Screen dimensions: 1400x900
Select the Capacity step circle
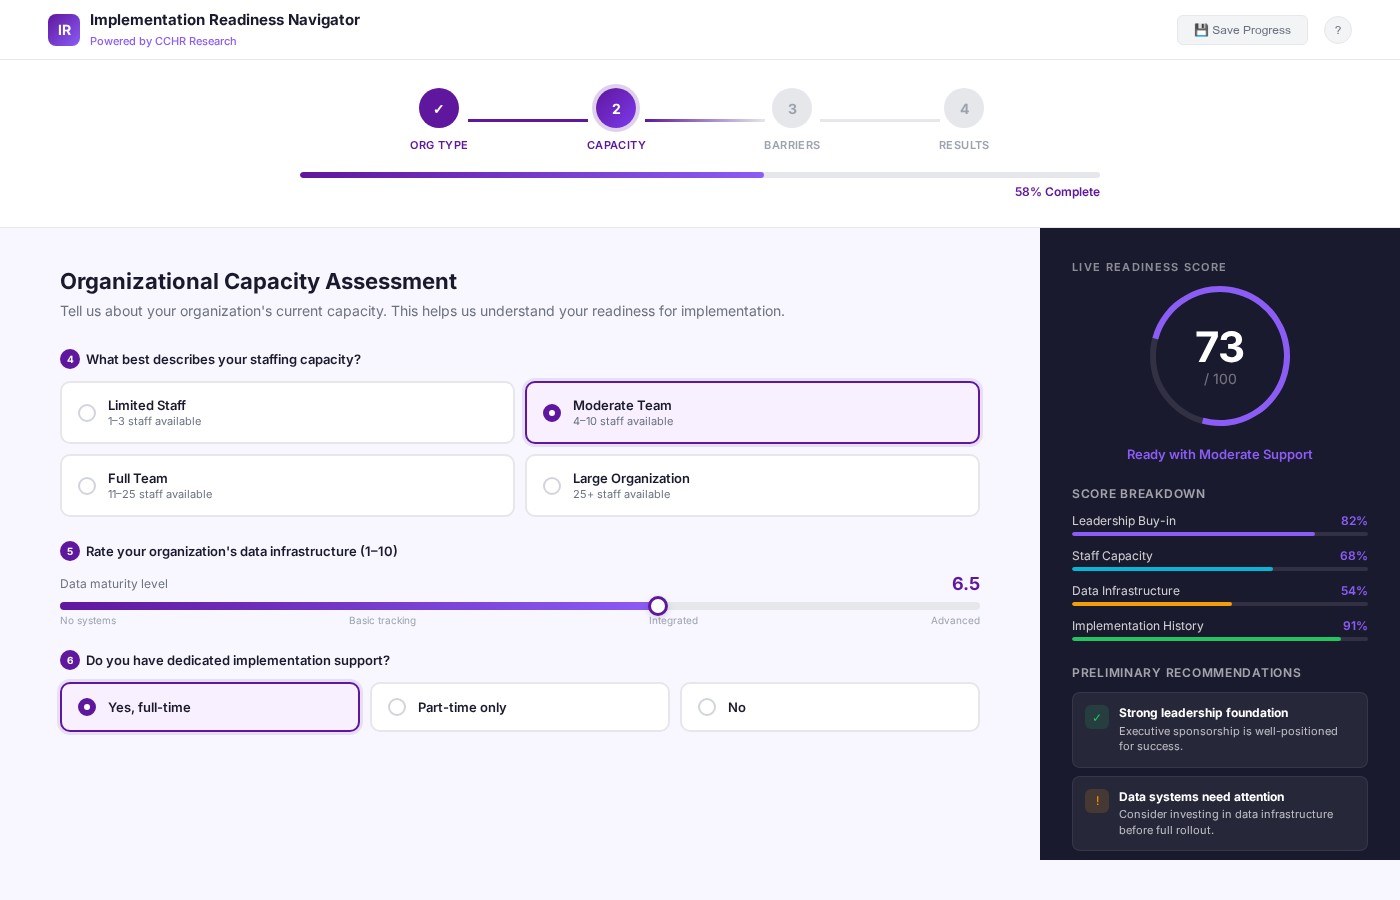(616, 108)
